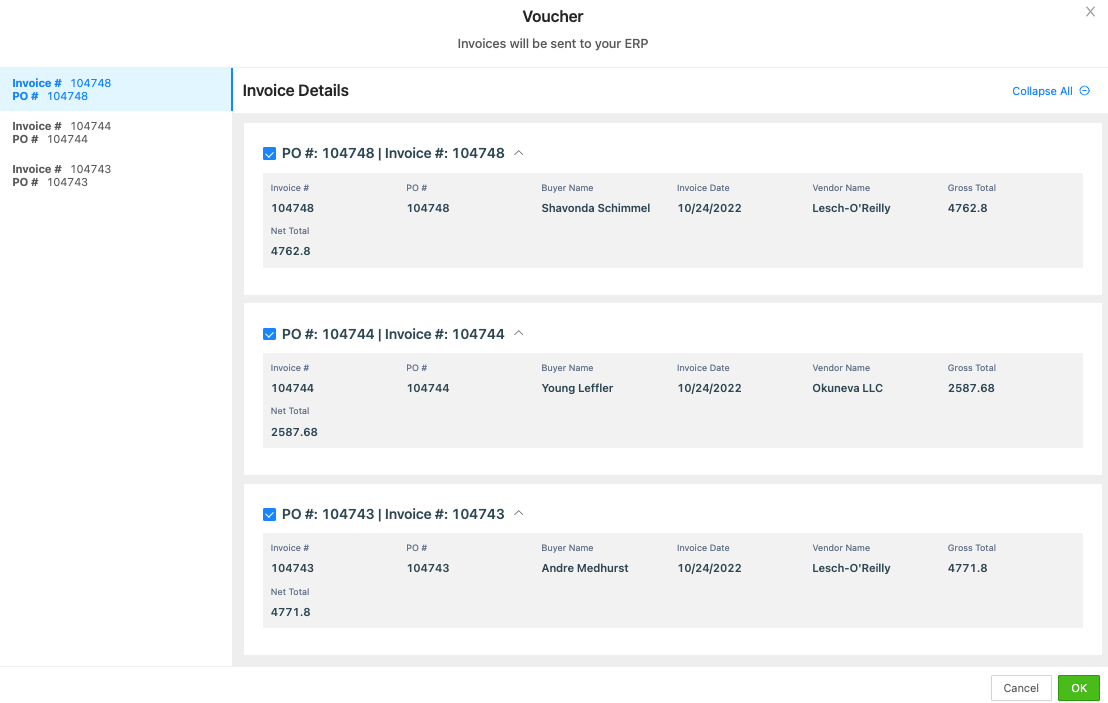Click buyer name Andre Medhurst
Image resolution: width=1108 pixels, height=703 pixels.
[x=584, y=568]
